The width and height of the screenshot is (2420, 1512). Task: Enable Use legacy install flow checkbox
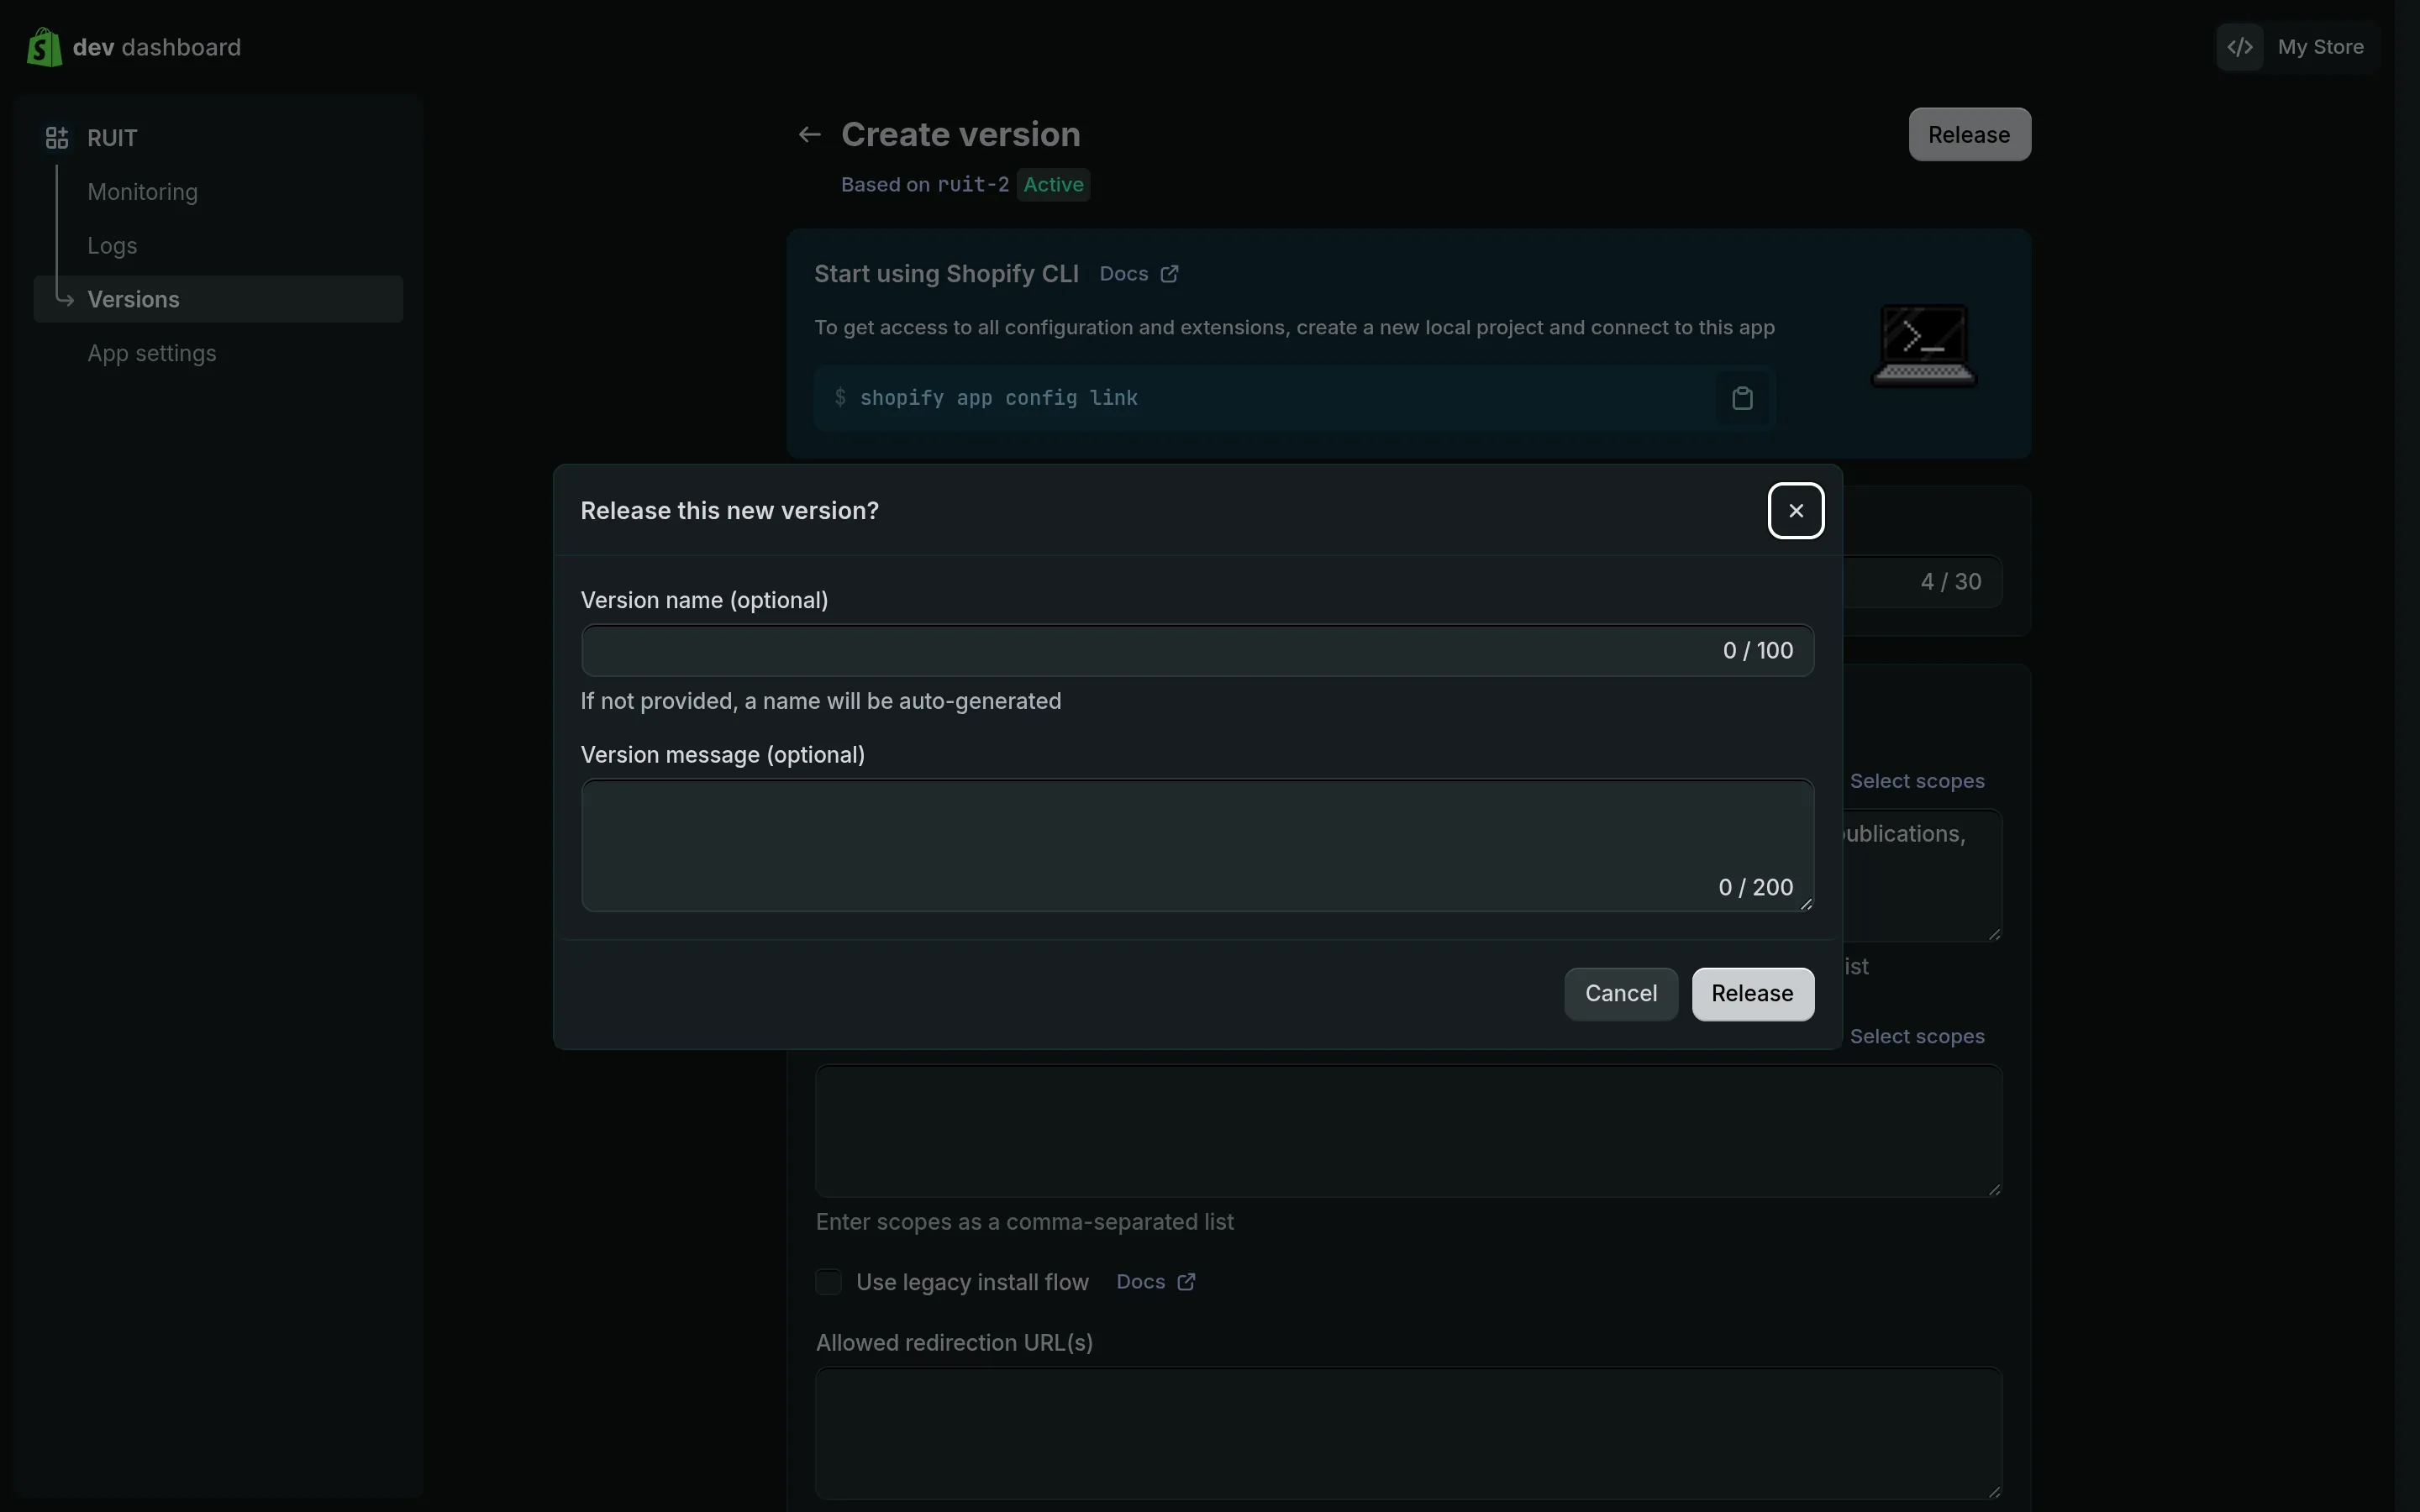click(x=828, y=1282)
